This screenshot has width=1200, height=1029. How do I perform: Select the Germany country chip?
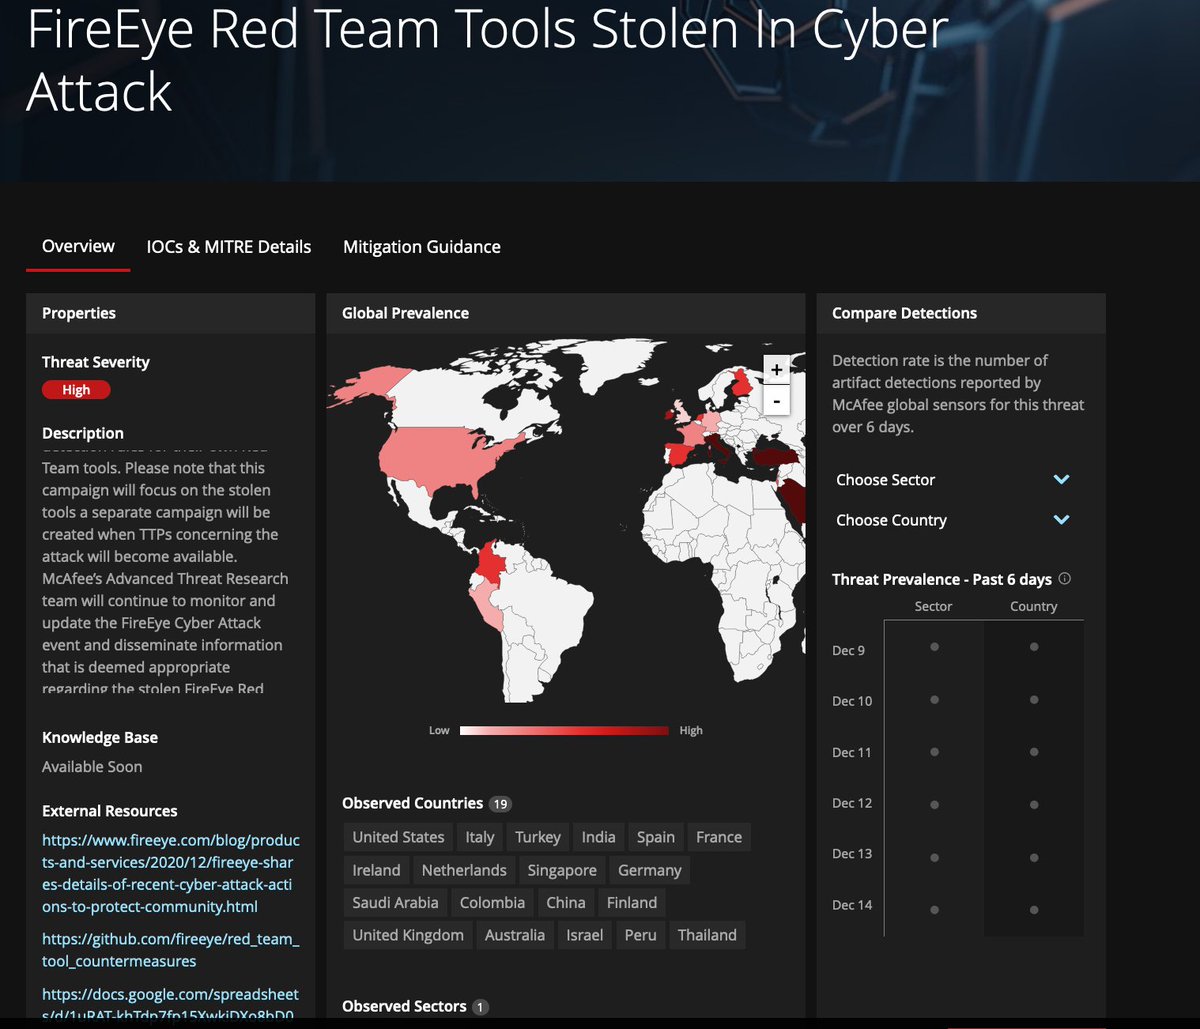[649, 870]
